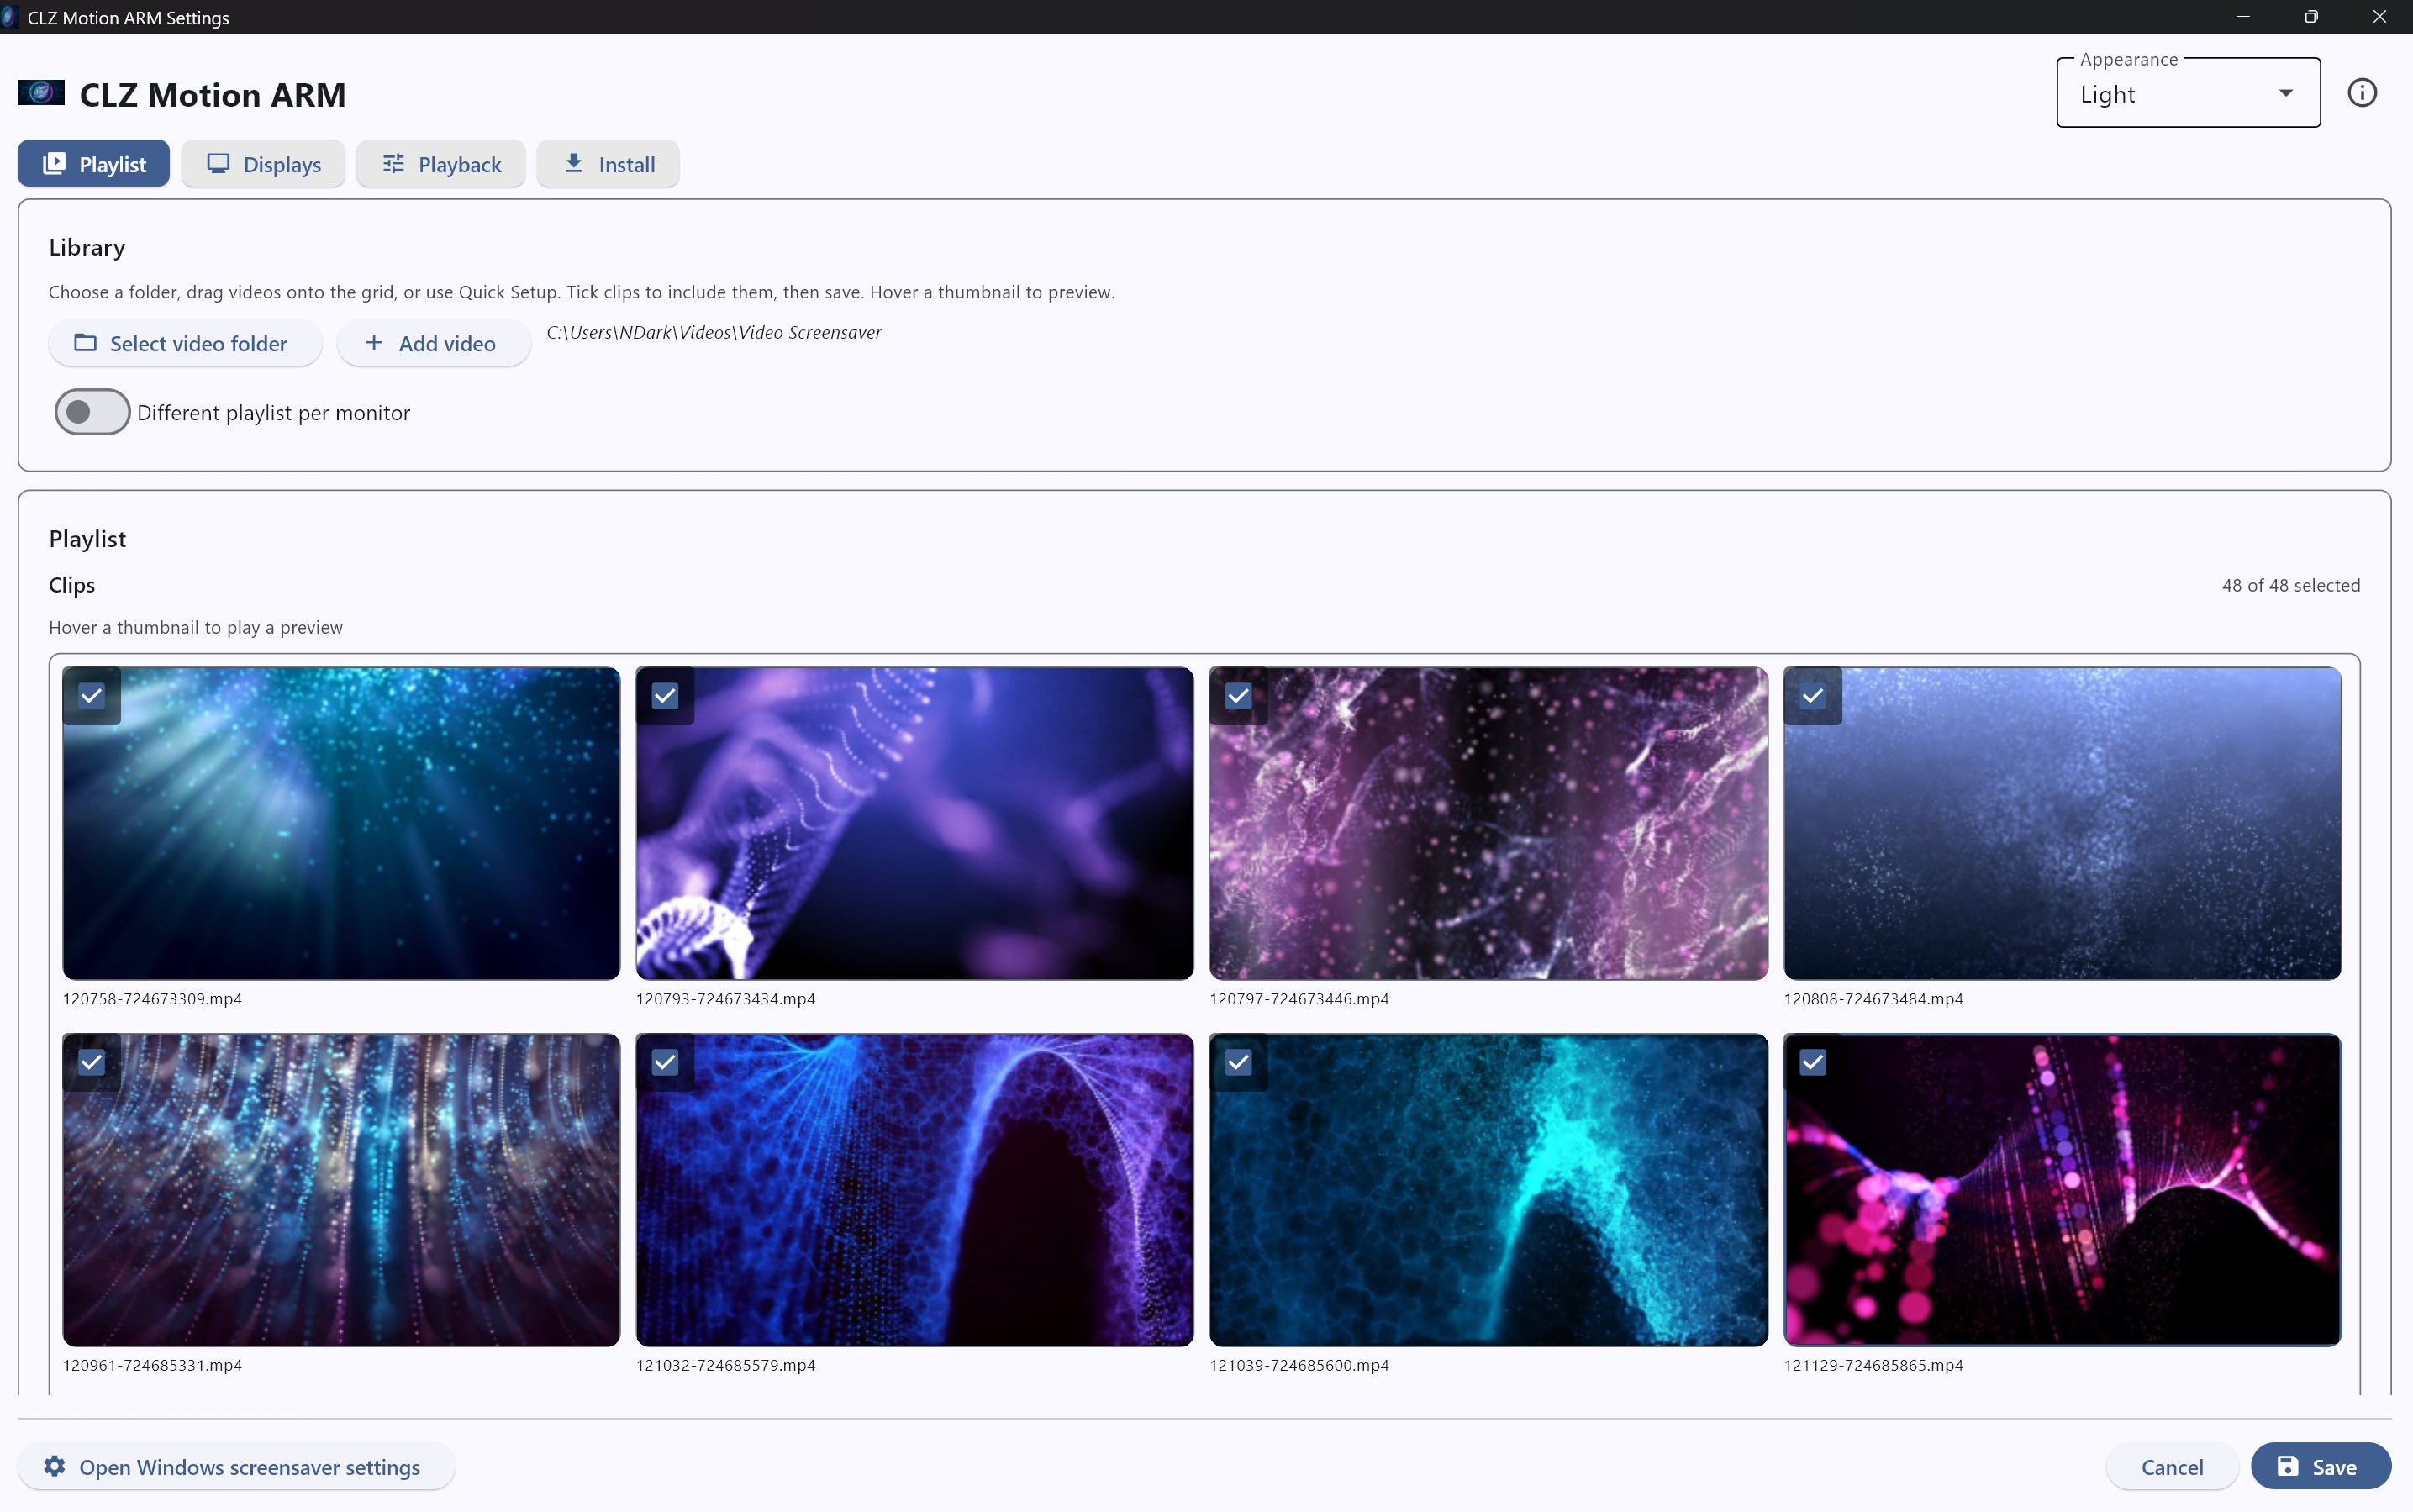Click pink thumbnail of 121129-724685865.mp4
2413x1512 pixels.
(2062, 1190)
